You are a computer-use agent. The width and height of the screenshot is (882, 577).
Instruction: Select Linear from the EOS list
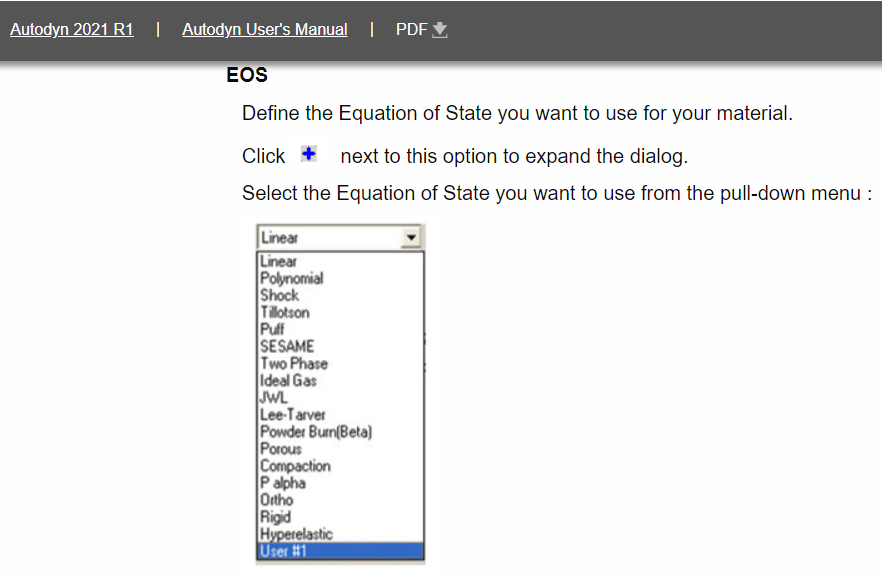(340, 261)
